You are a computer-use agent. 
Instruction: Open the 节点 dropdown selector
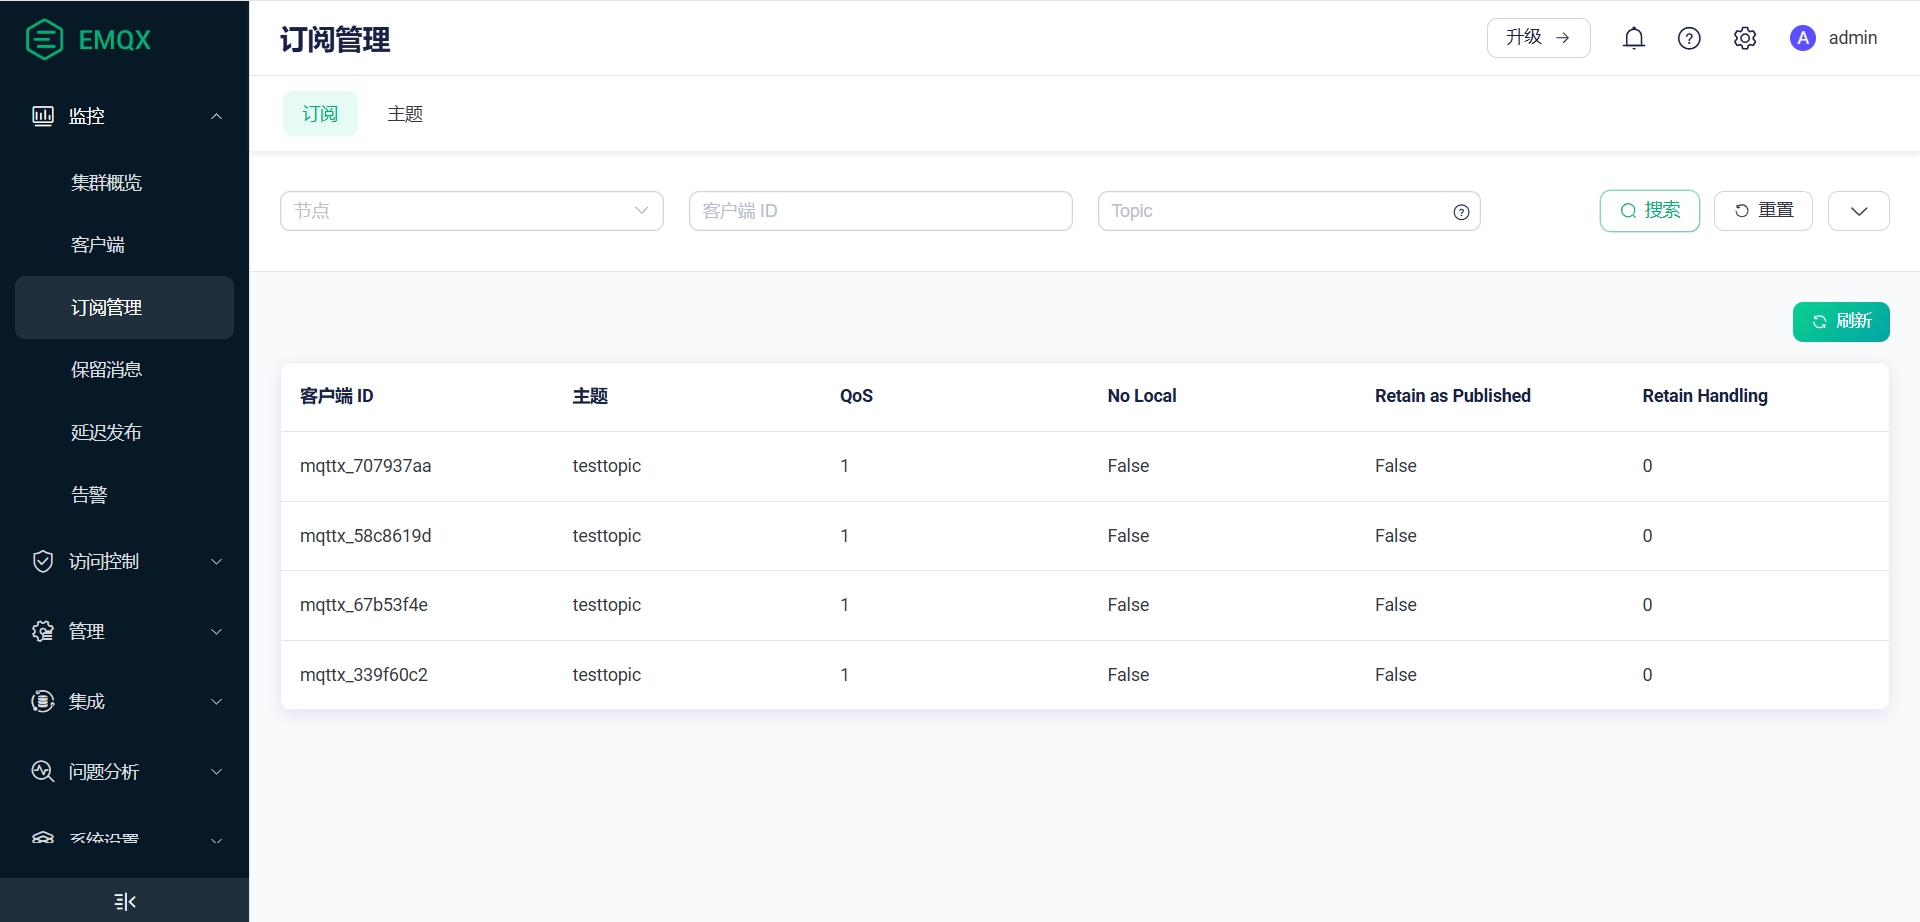471,211
